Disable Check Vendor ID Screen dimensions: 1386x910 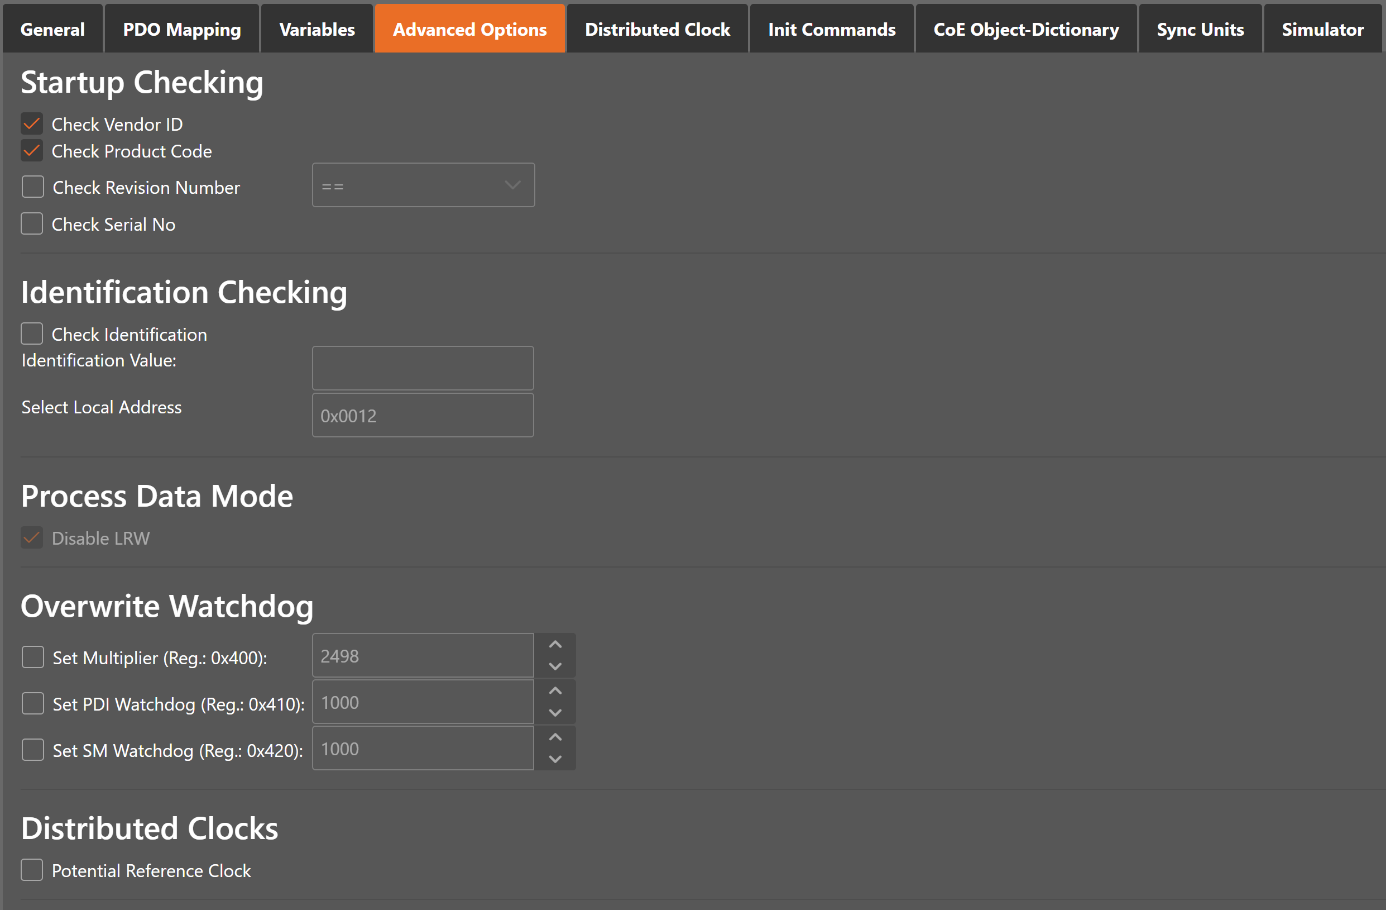coord(31,123)
